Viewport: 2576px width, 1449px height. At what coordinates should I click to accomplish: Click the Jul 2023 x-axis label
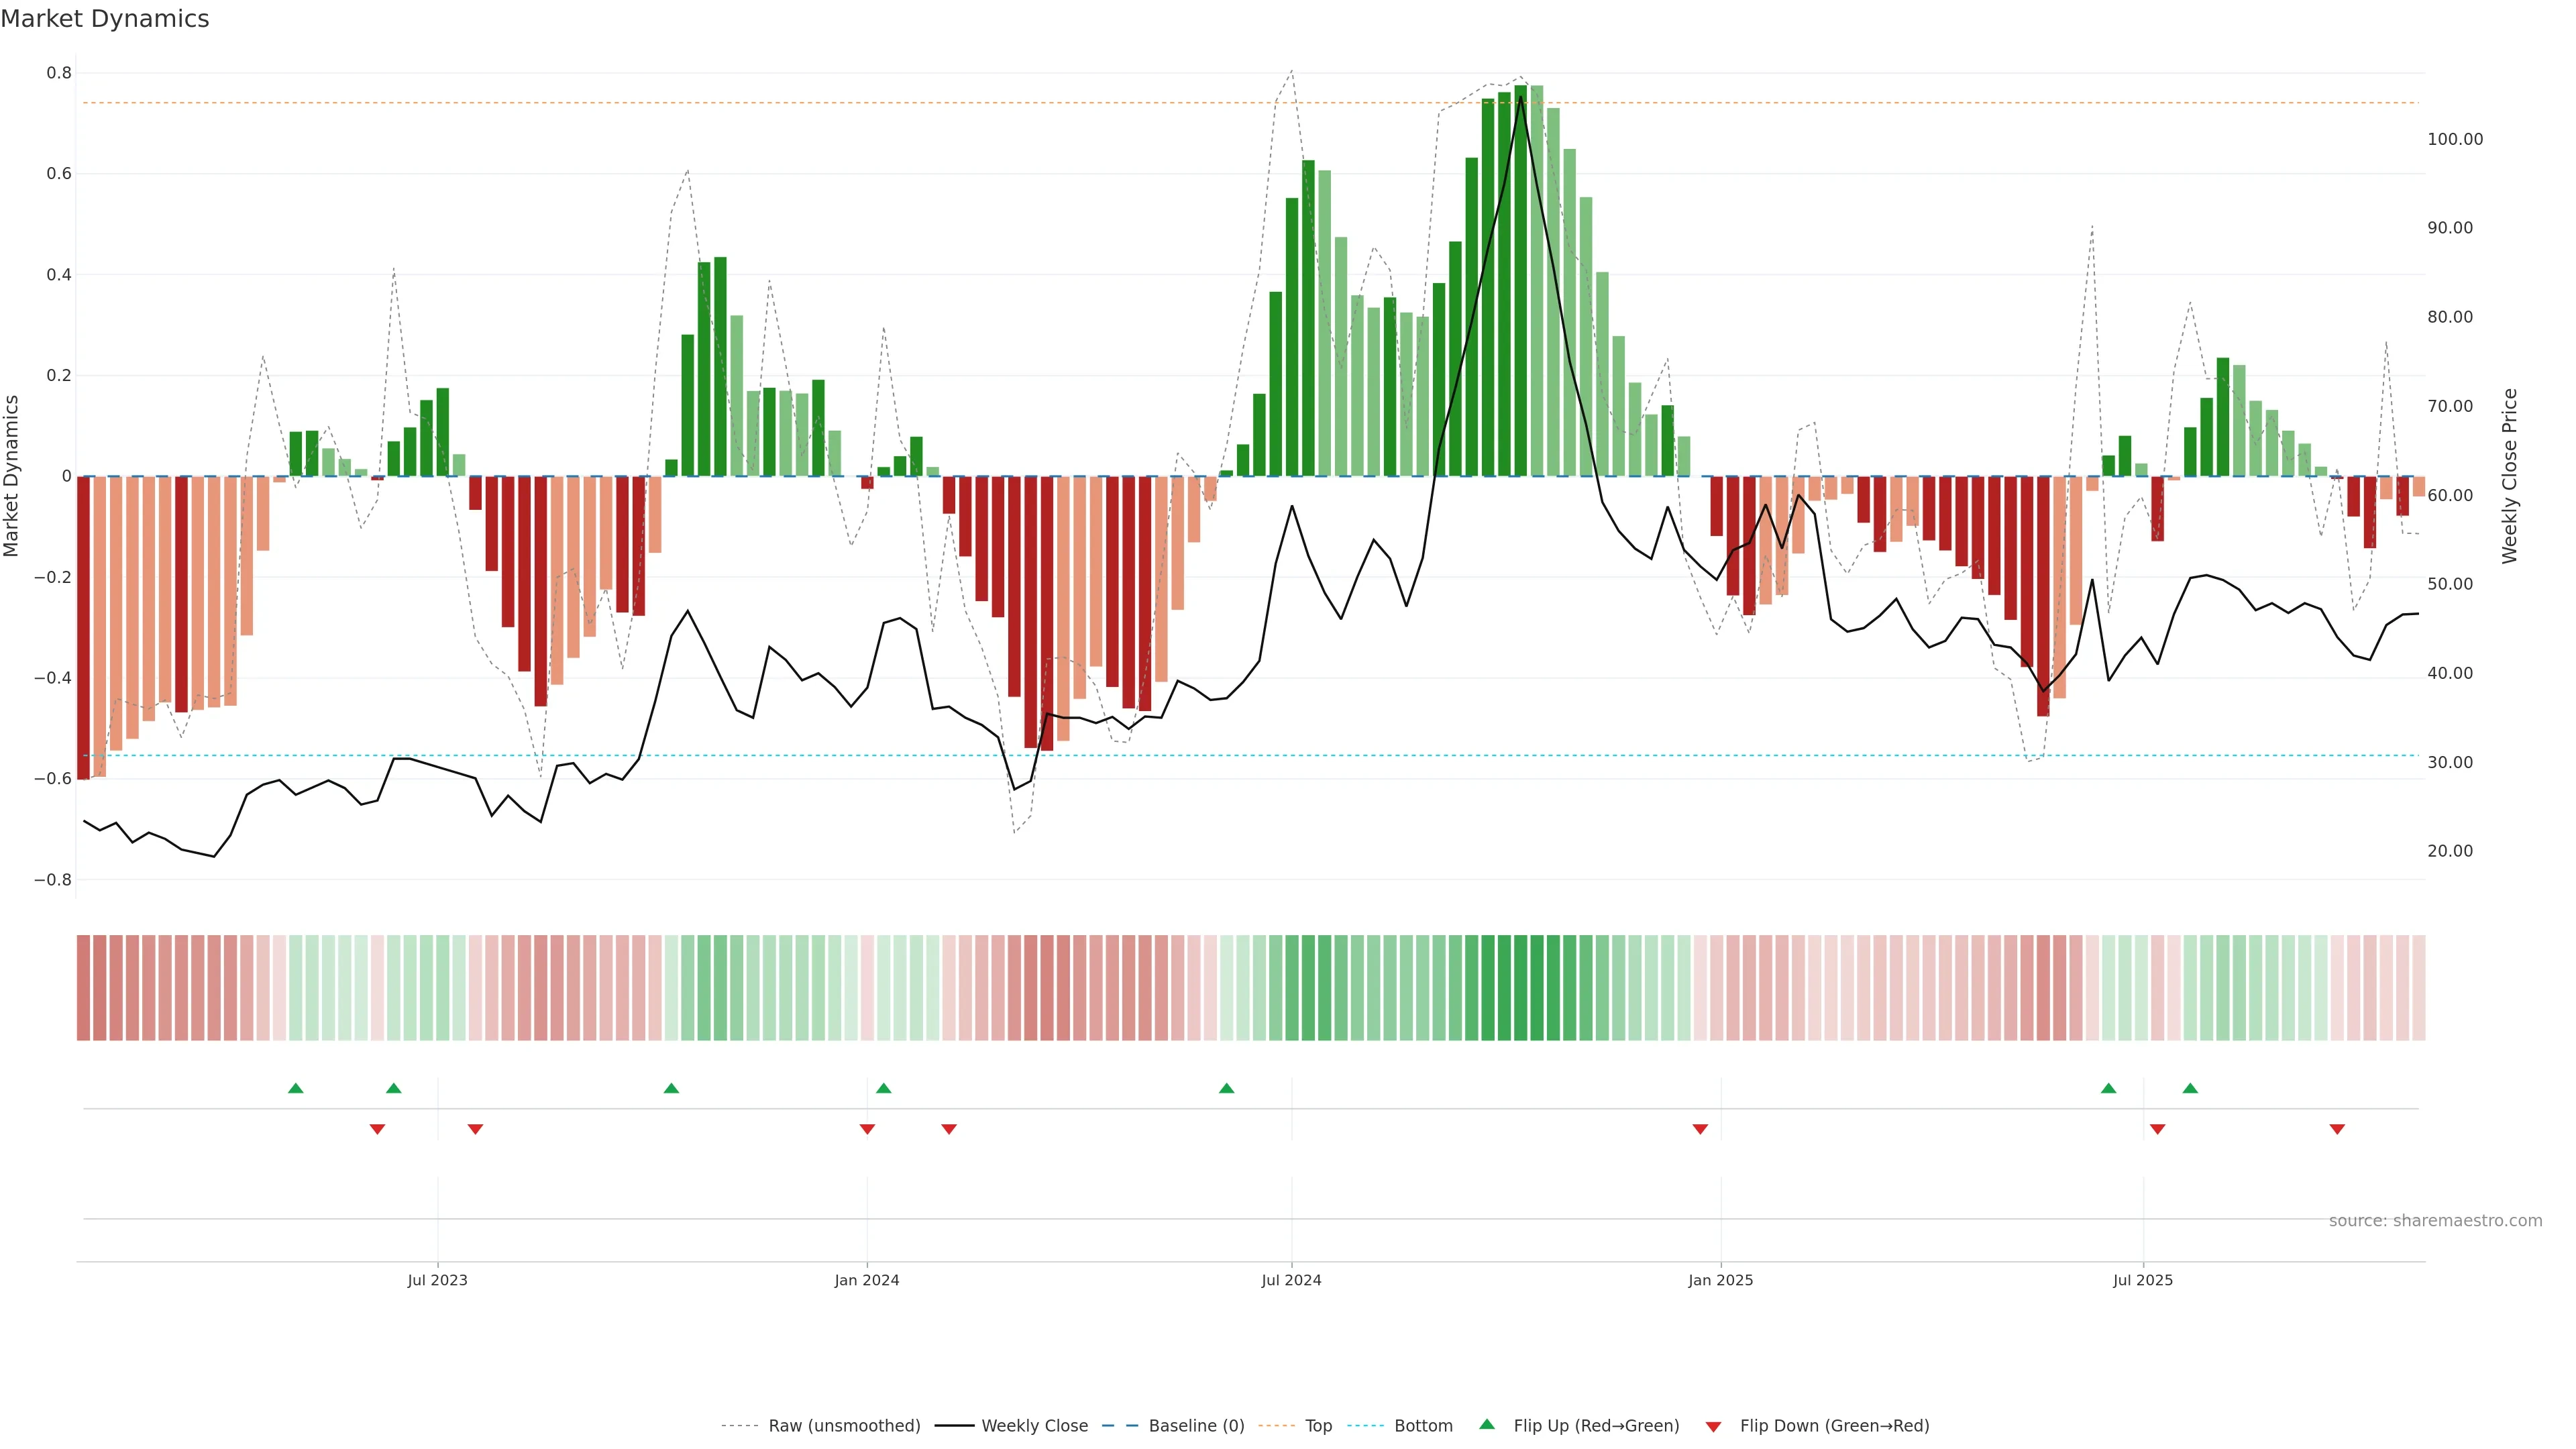437,1280
